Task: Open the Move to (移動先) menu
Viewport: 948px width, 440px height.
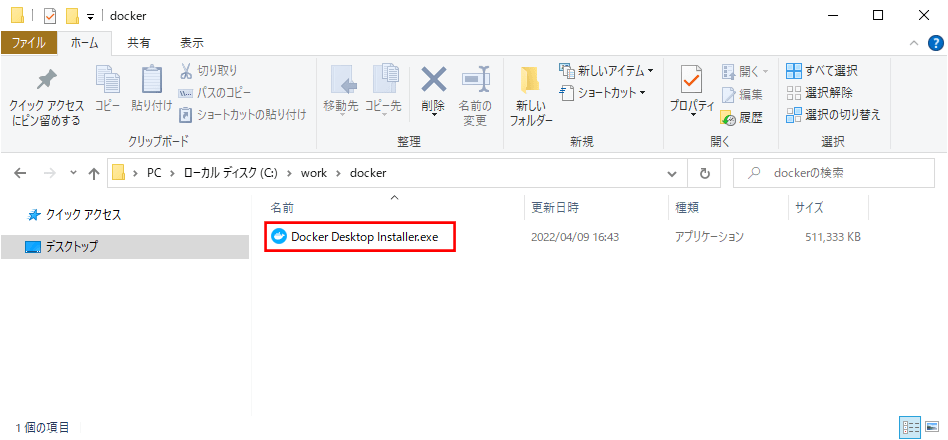Action: coord(341,90)
